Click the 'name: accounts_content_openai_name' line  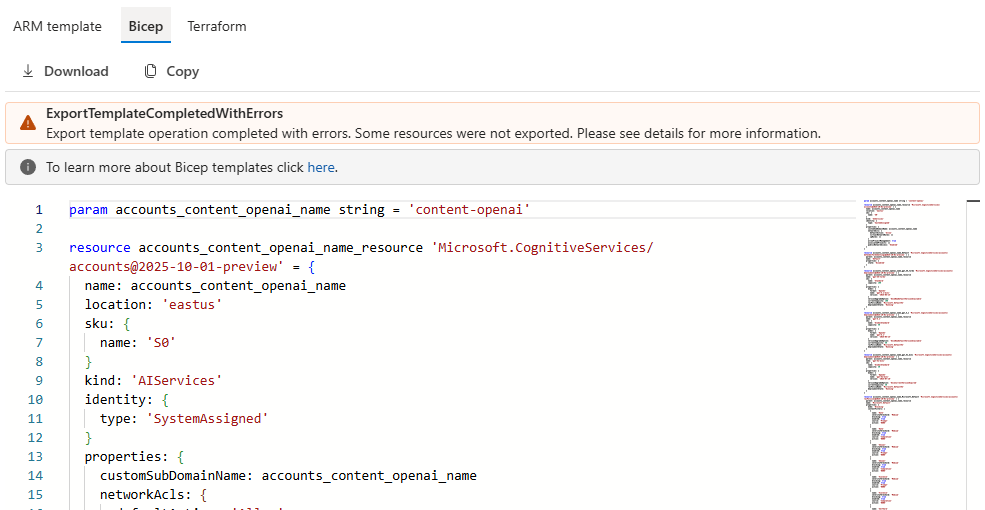215,286
